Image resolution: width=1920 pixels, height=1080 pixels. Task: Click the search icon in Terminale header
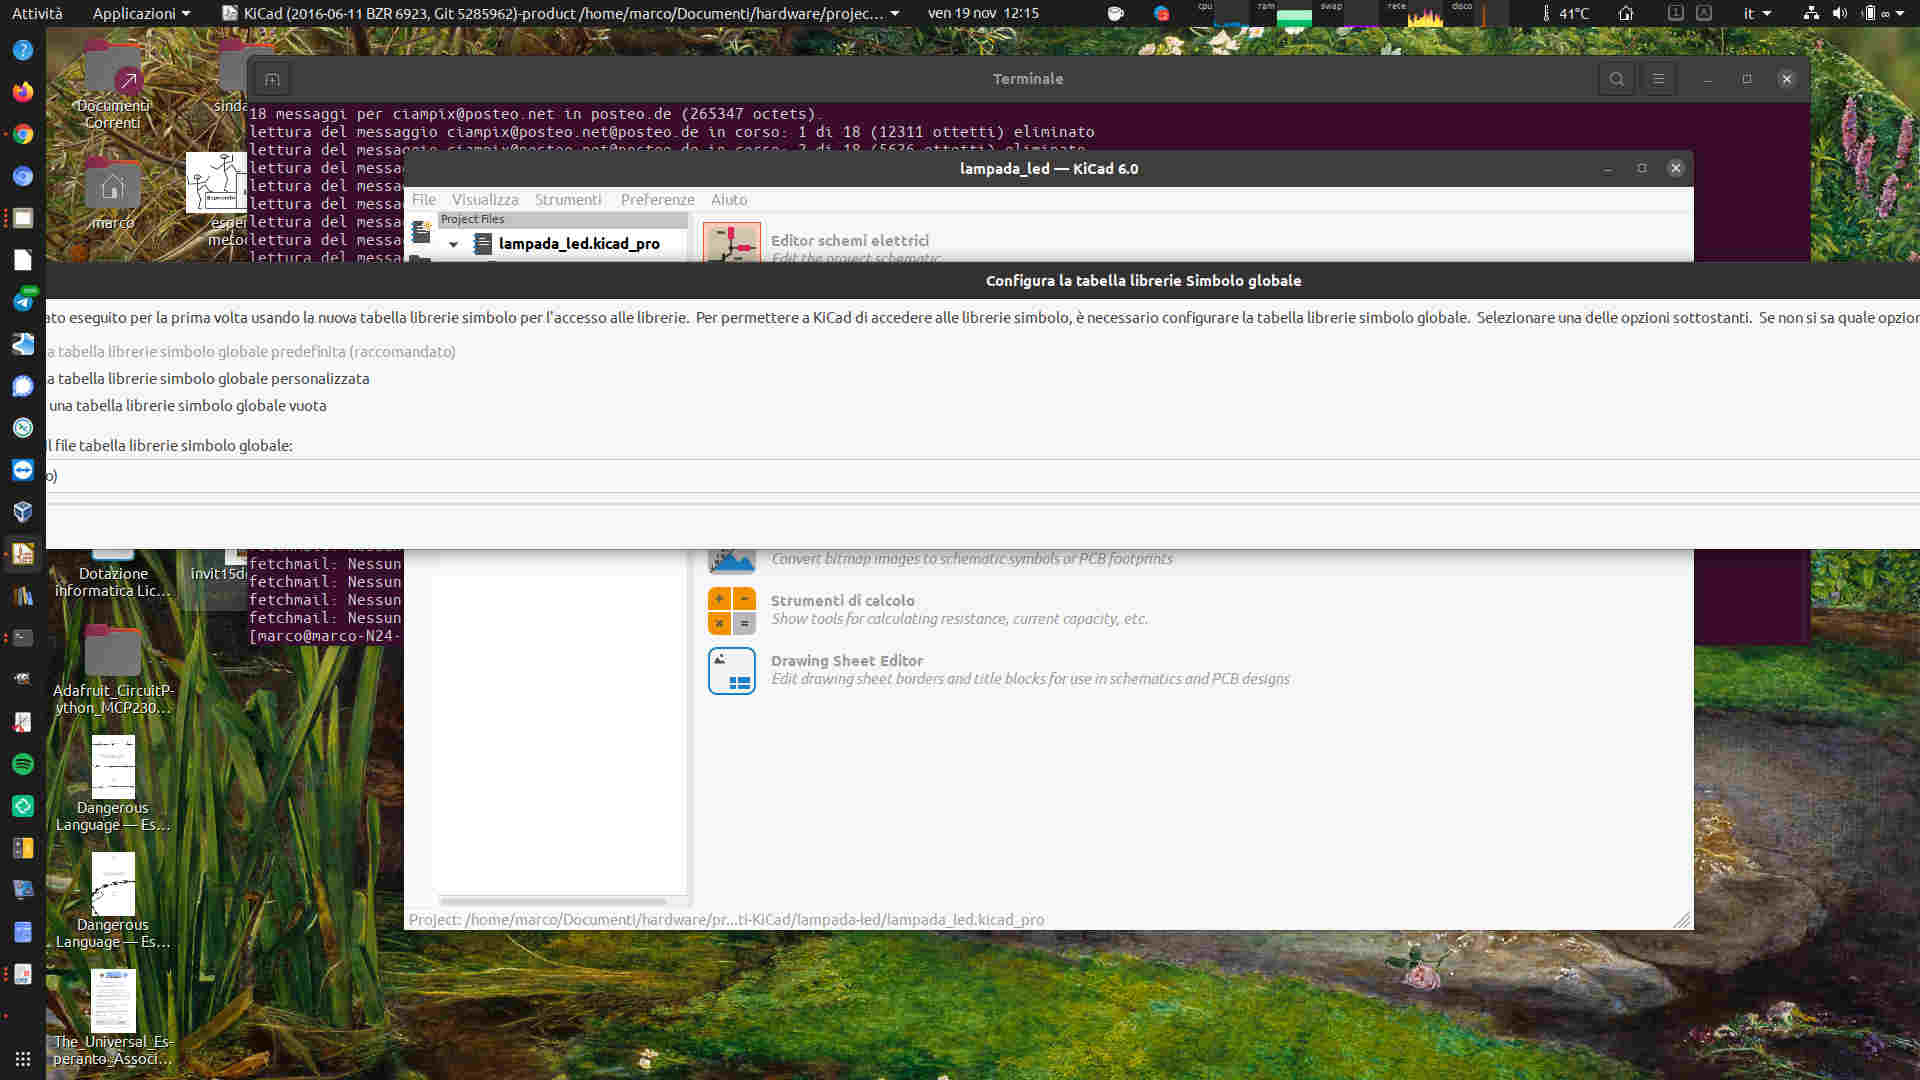[x=1616, y=79]
